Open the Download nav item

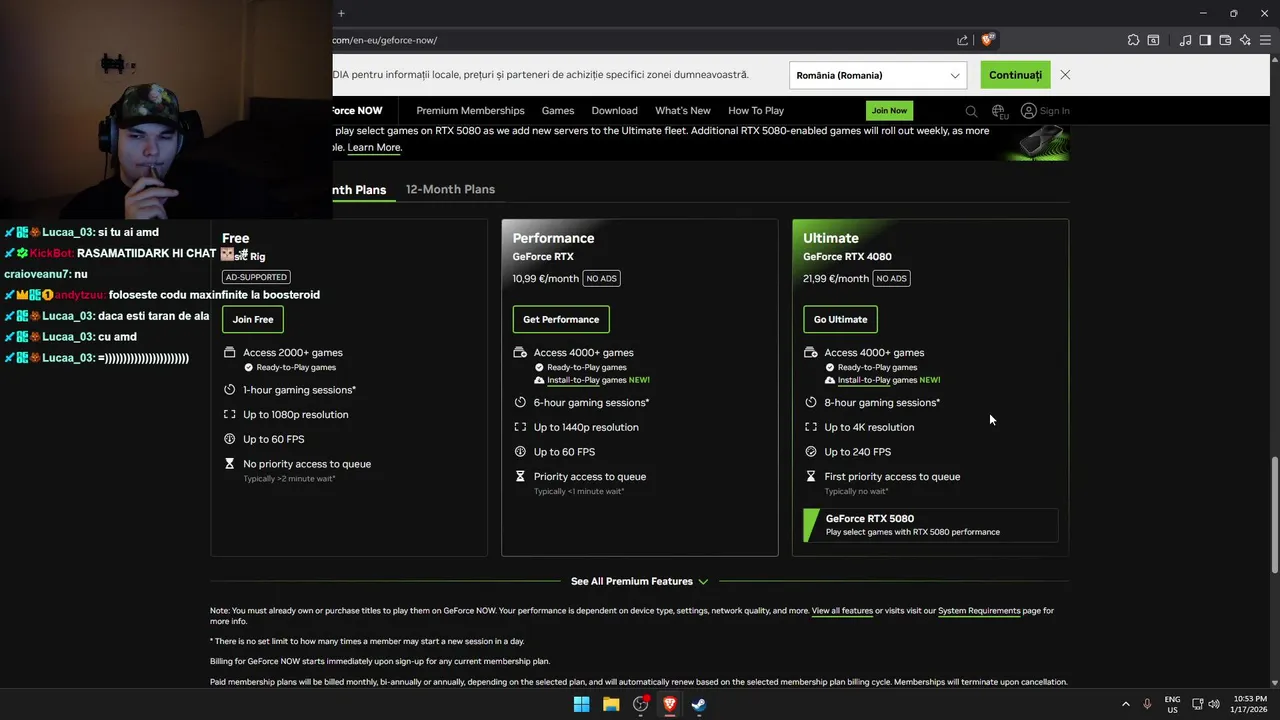click(x=614, y=111)
